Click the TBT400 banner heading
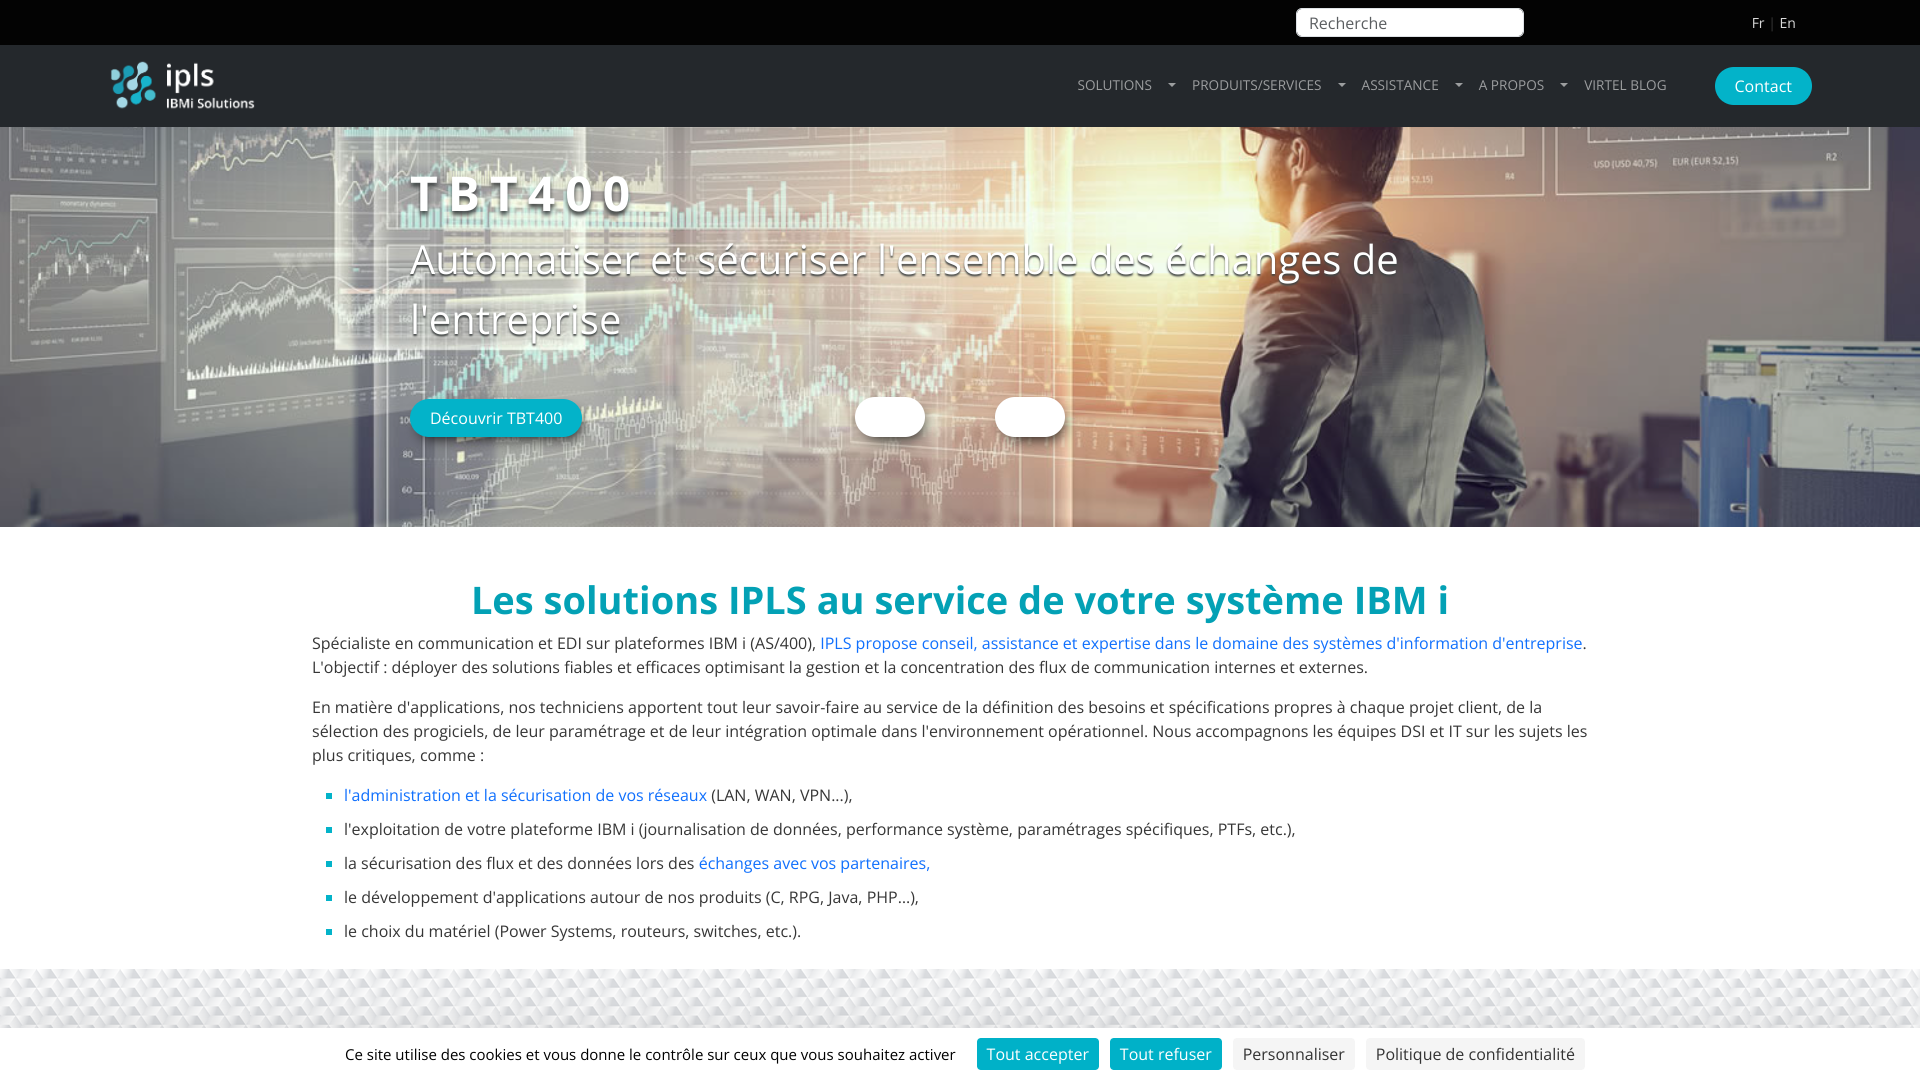This screenshot has width=1920, height=1080. pyautogui.click(x=522, y=194)
